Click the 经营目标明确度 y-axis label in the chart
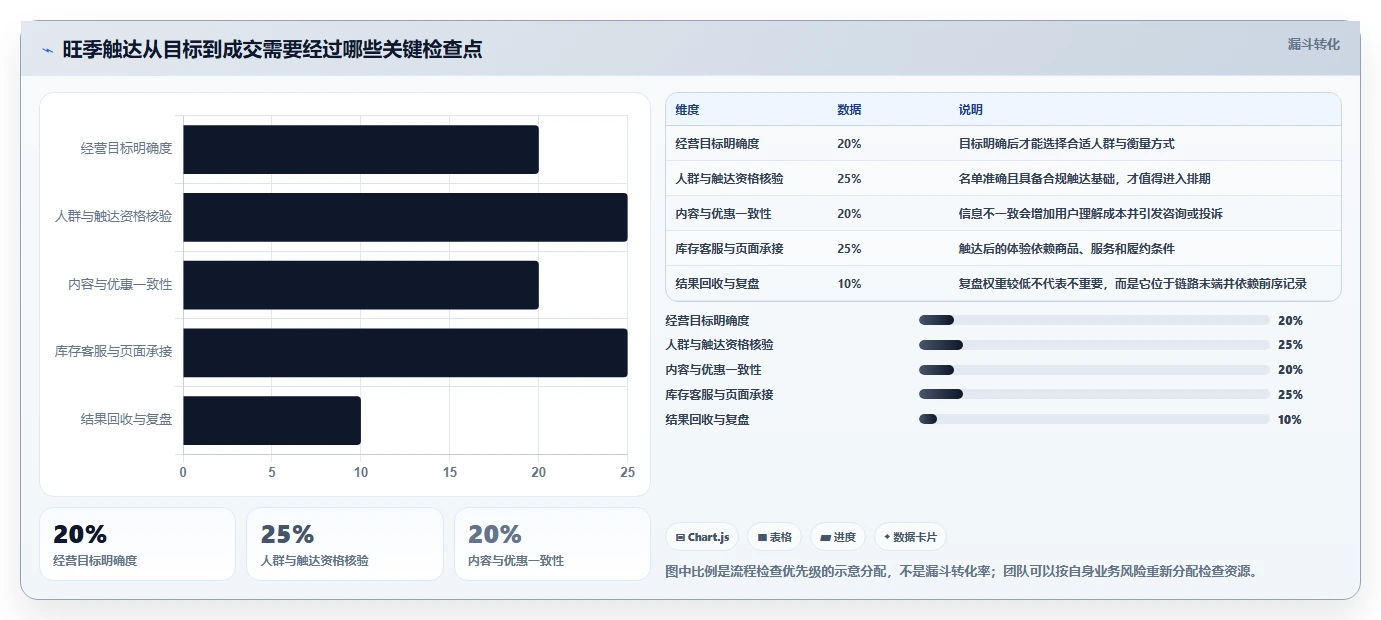Image resolution: width=1381 pixels, height=620 pixels. pos(126,149)
